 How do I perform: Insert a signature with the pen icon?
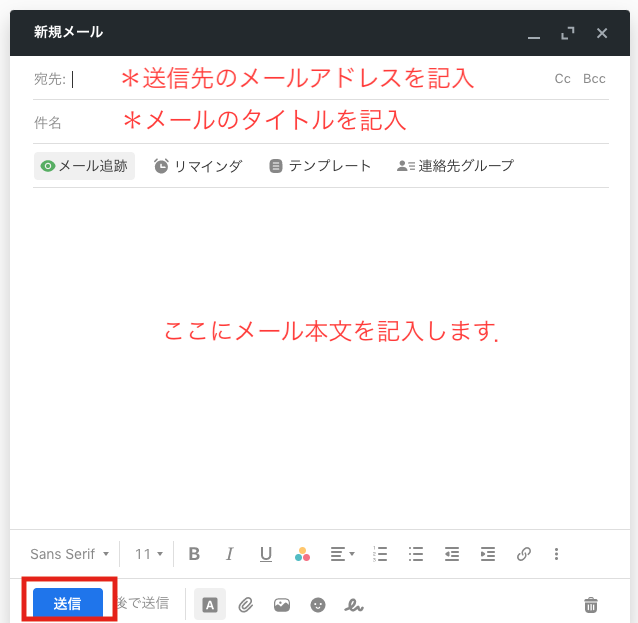pos(353,604)
